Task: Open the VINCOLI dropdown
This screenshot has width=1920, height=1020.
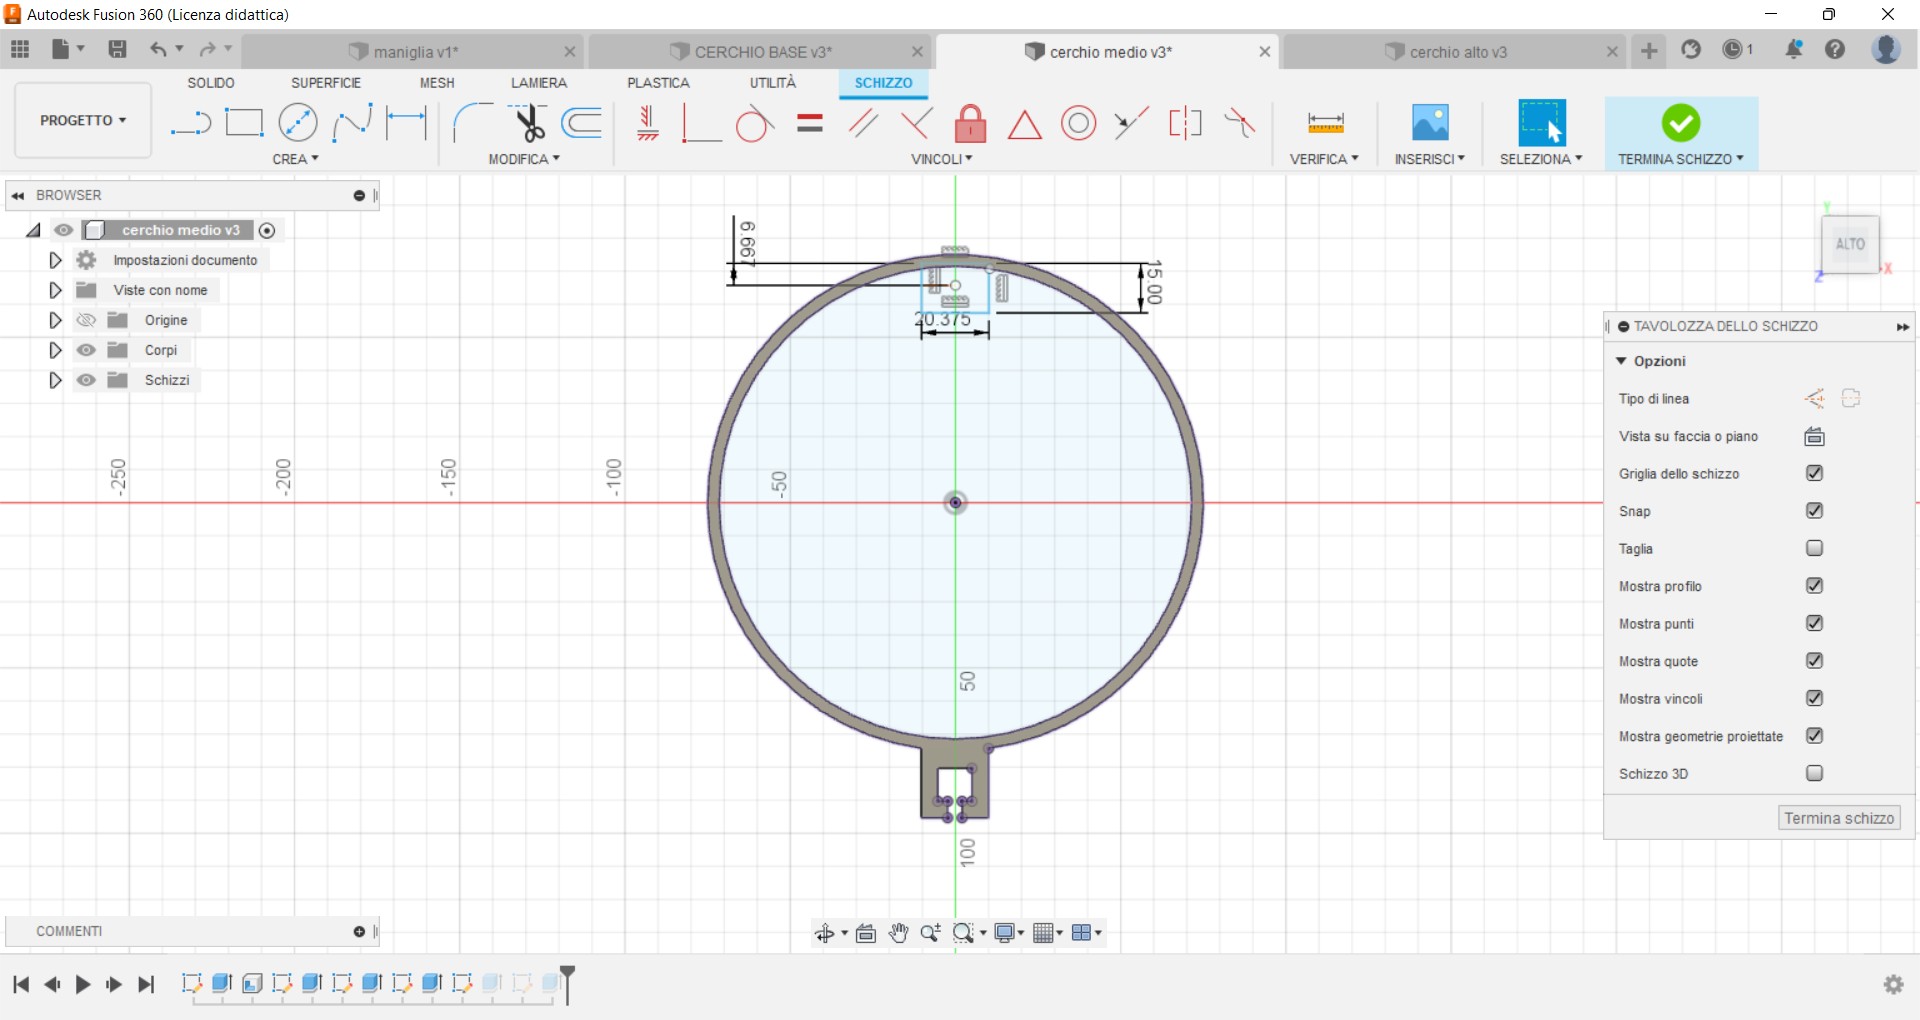Action: click(x=941, y=158)
